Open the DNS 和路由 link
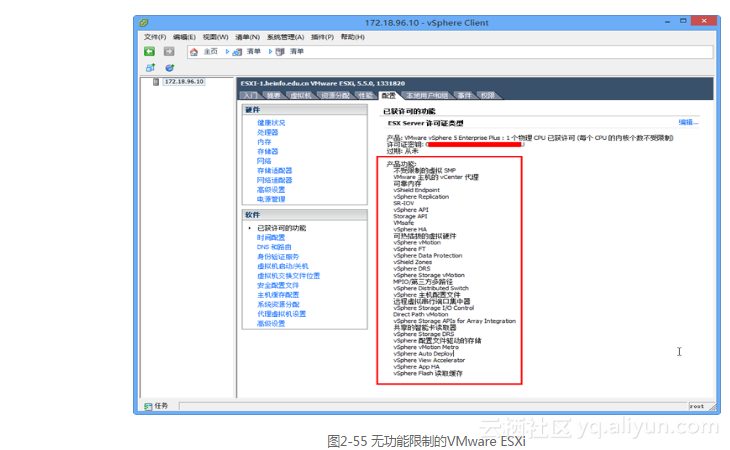 (x=274, y=247)
